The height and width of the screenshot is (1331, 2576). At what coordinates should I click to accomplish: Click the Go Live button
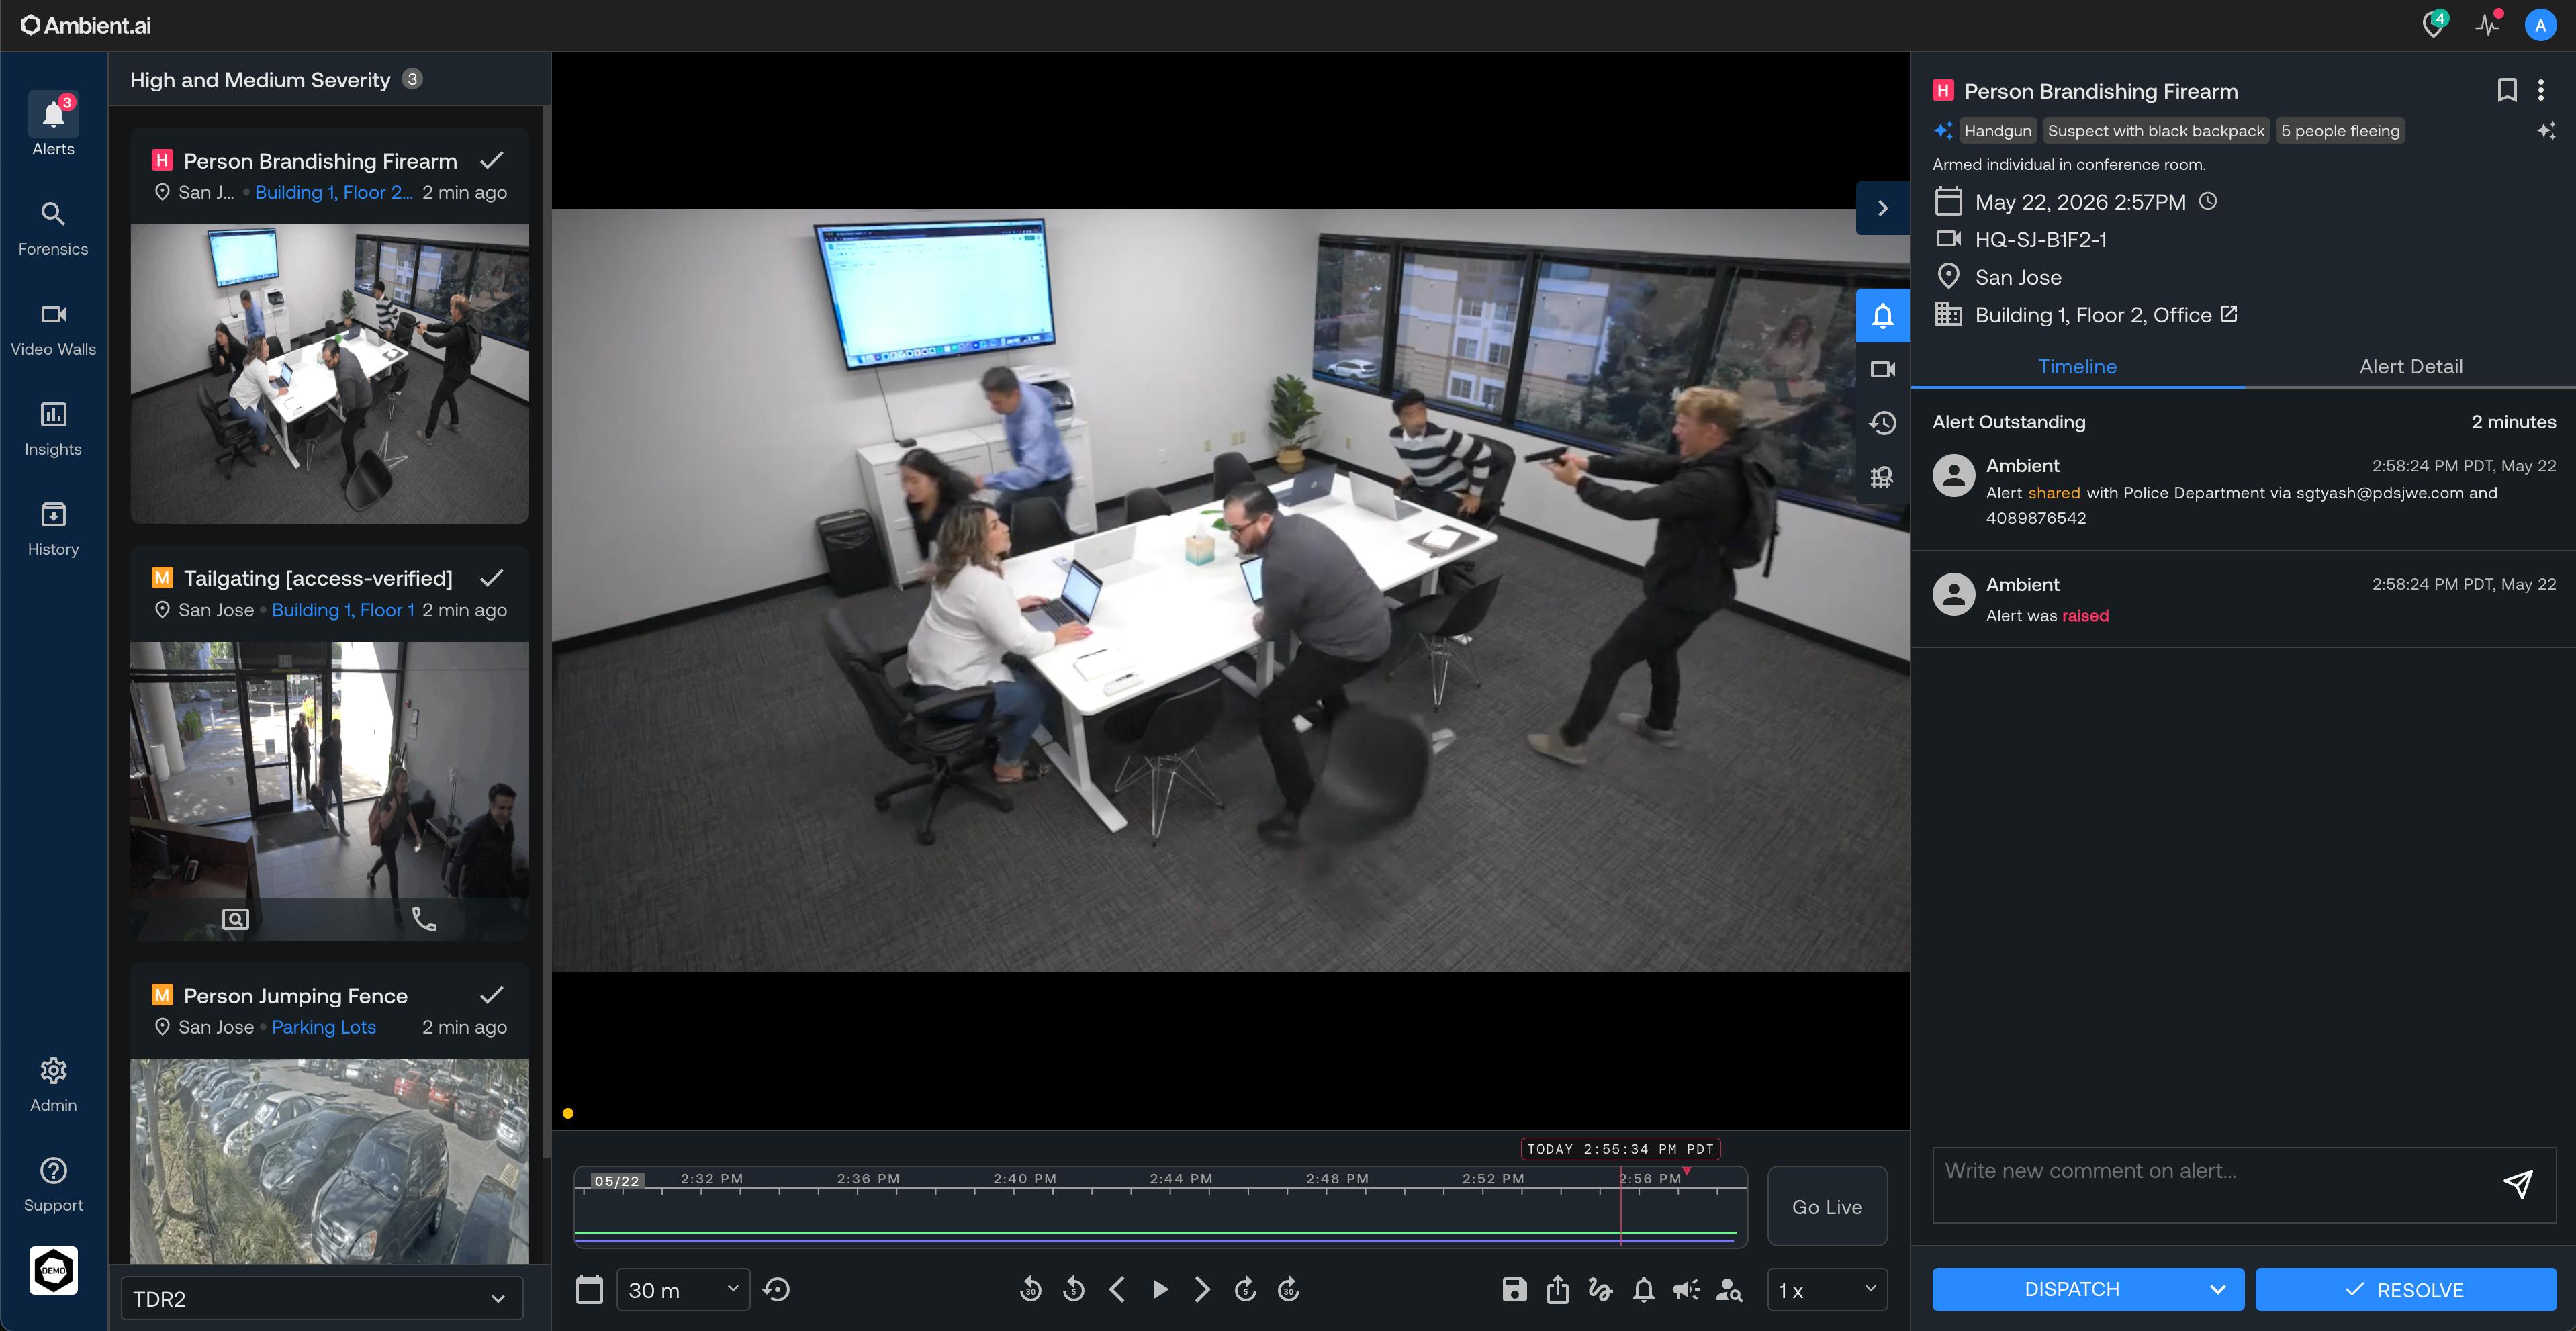coord(1827,1207)
